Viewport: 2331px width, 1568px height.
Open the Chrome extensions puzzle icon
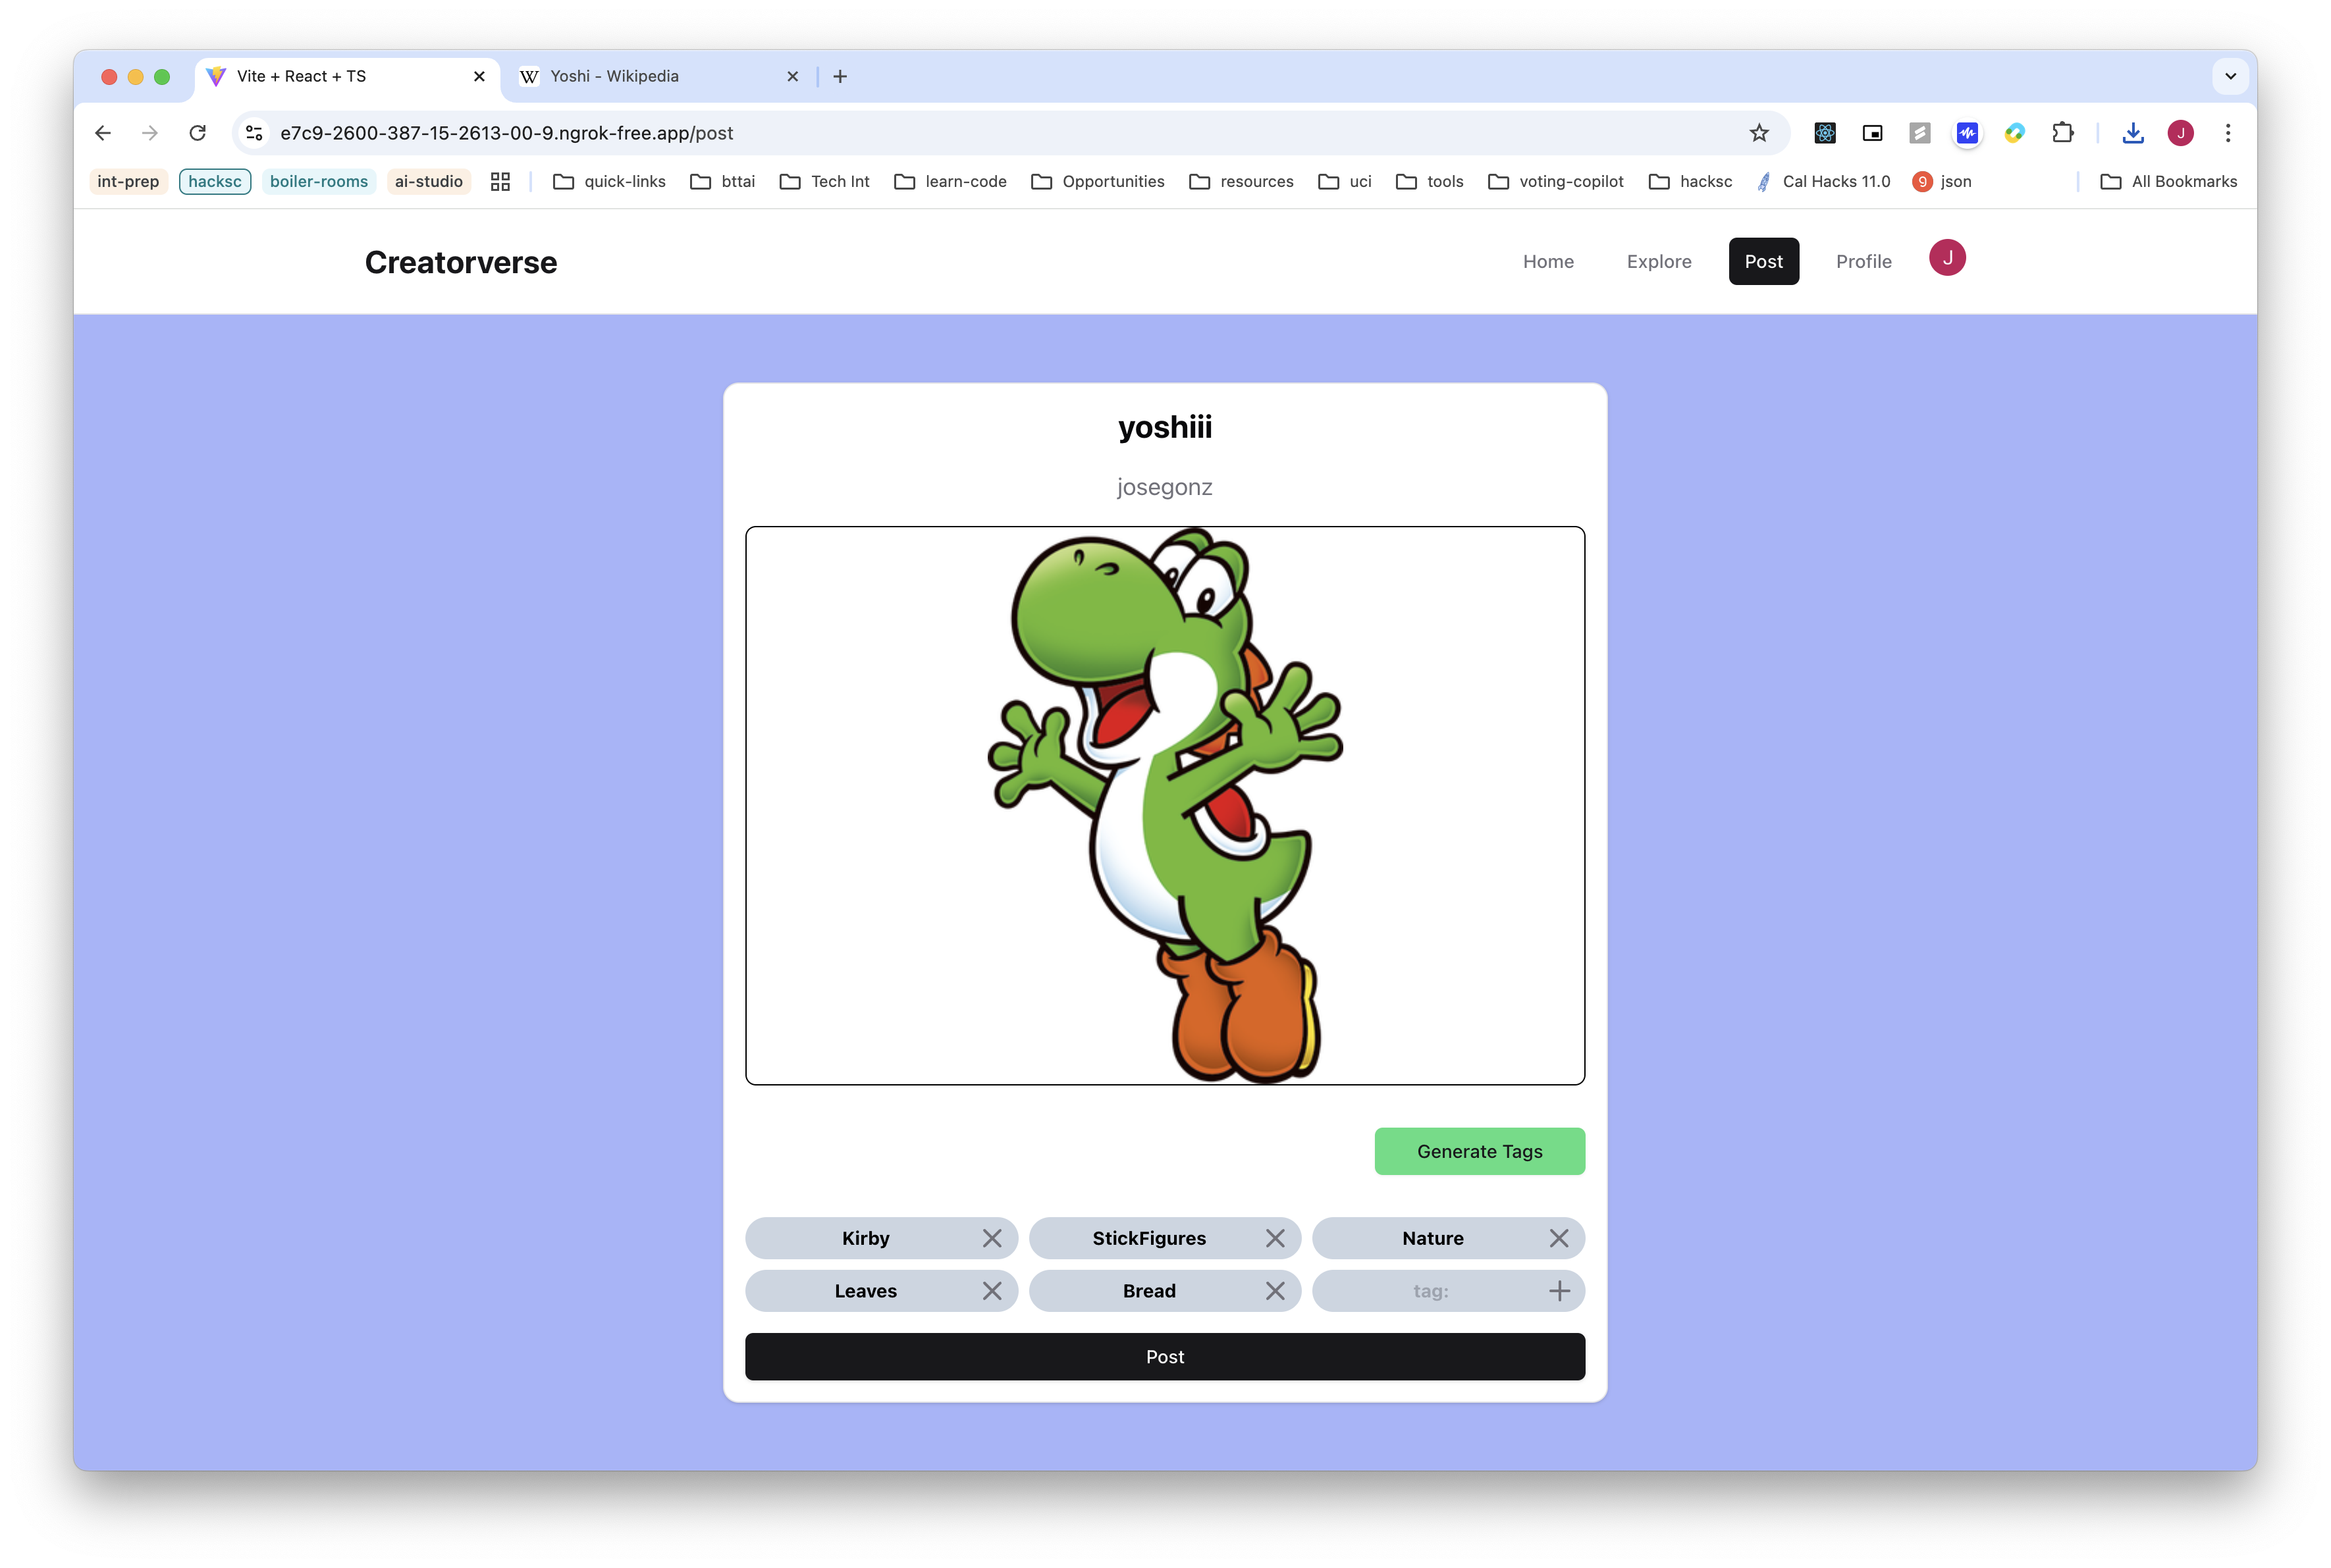(x=2062, y=133)
